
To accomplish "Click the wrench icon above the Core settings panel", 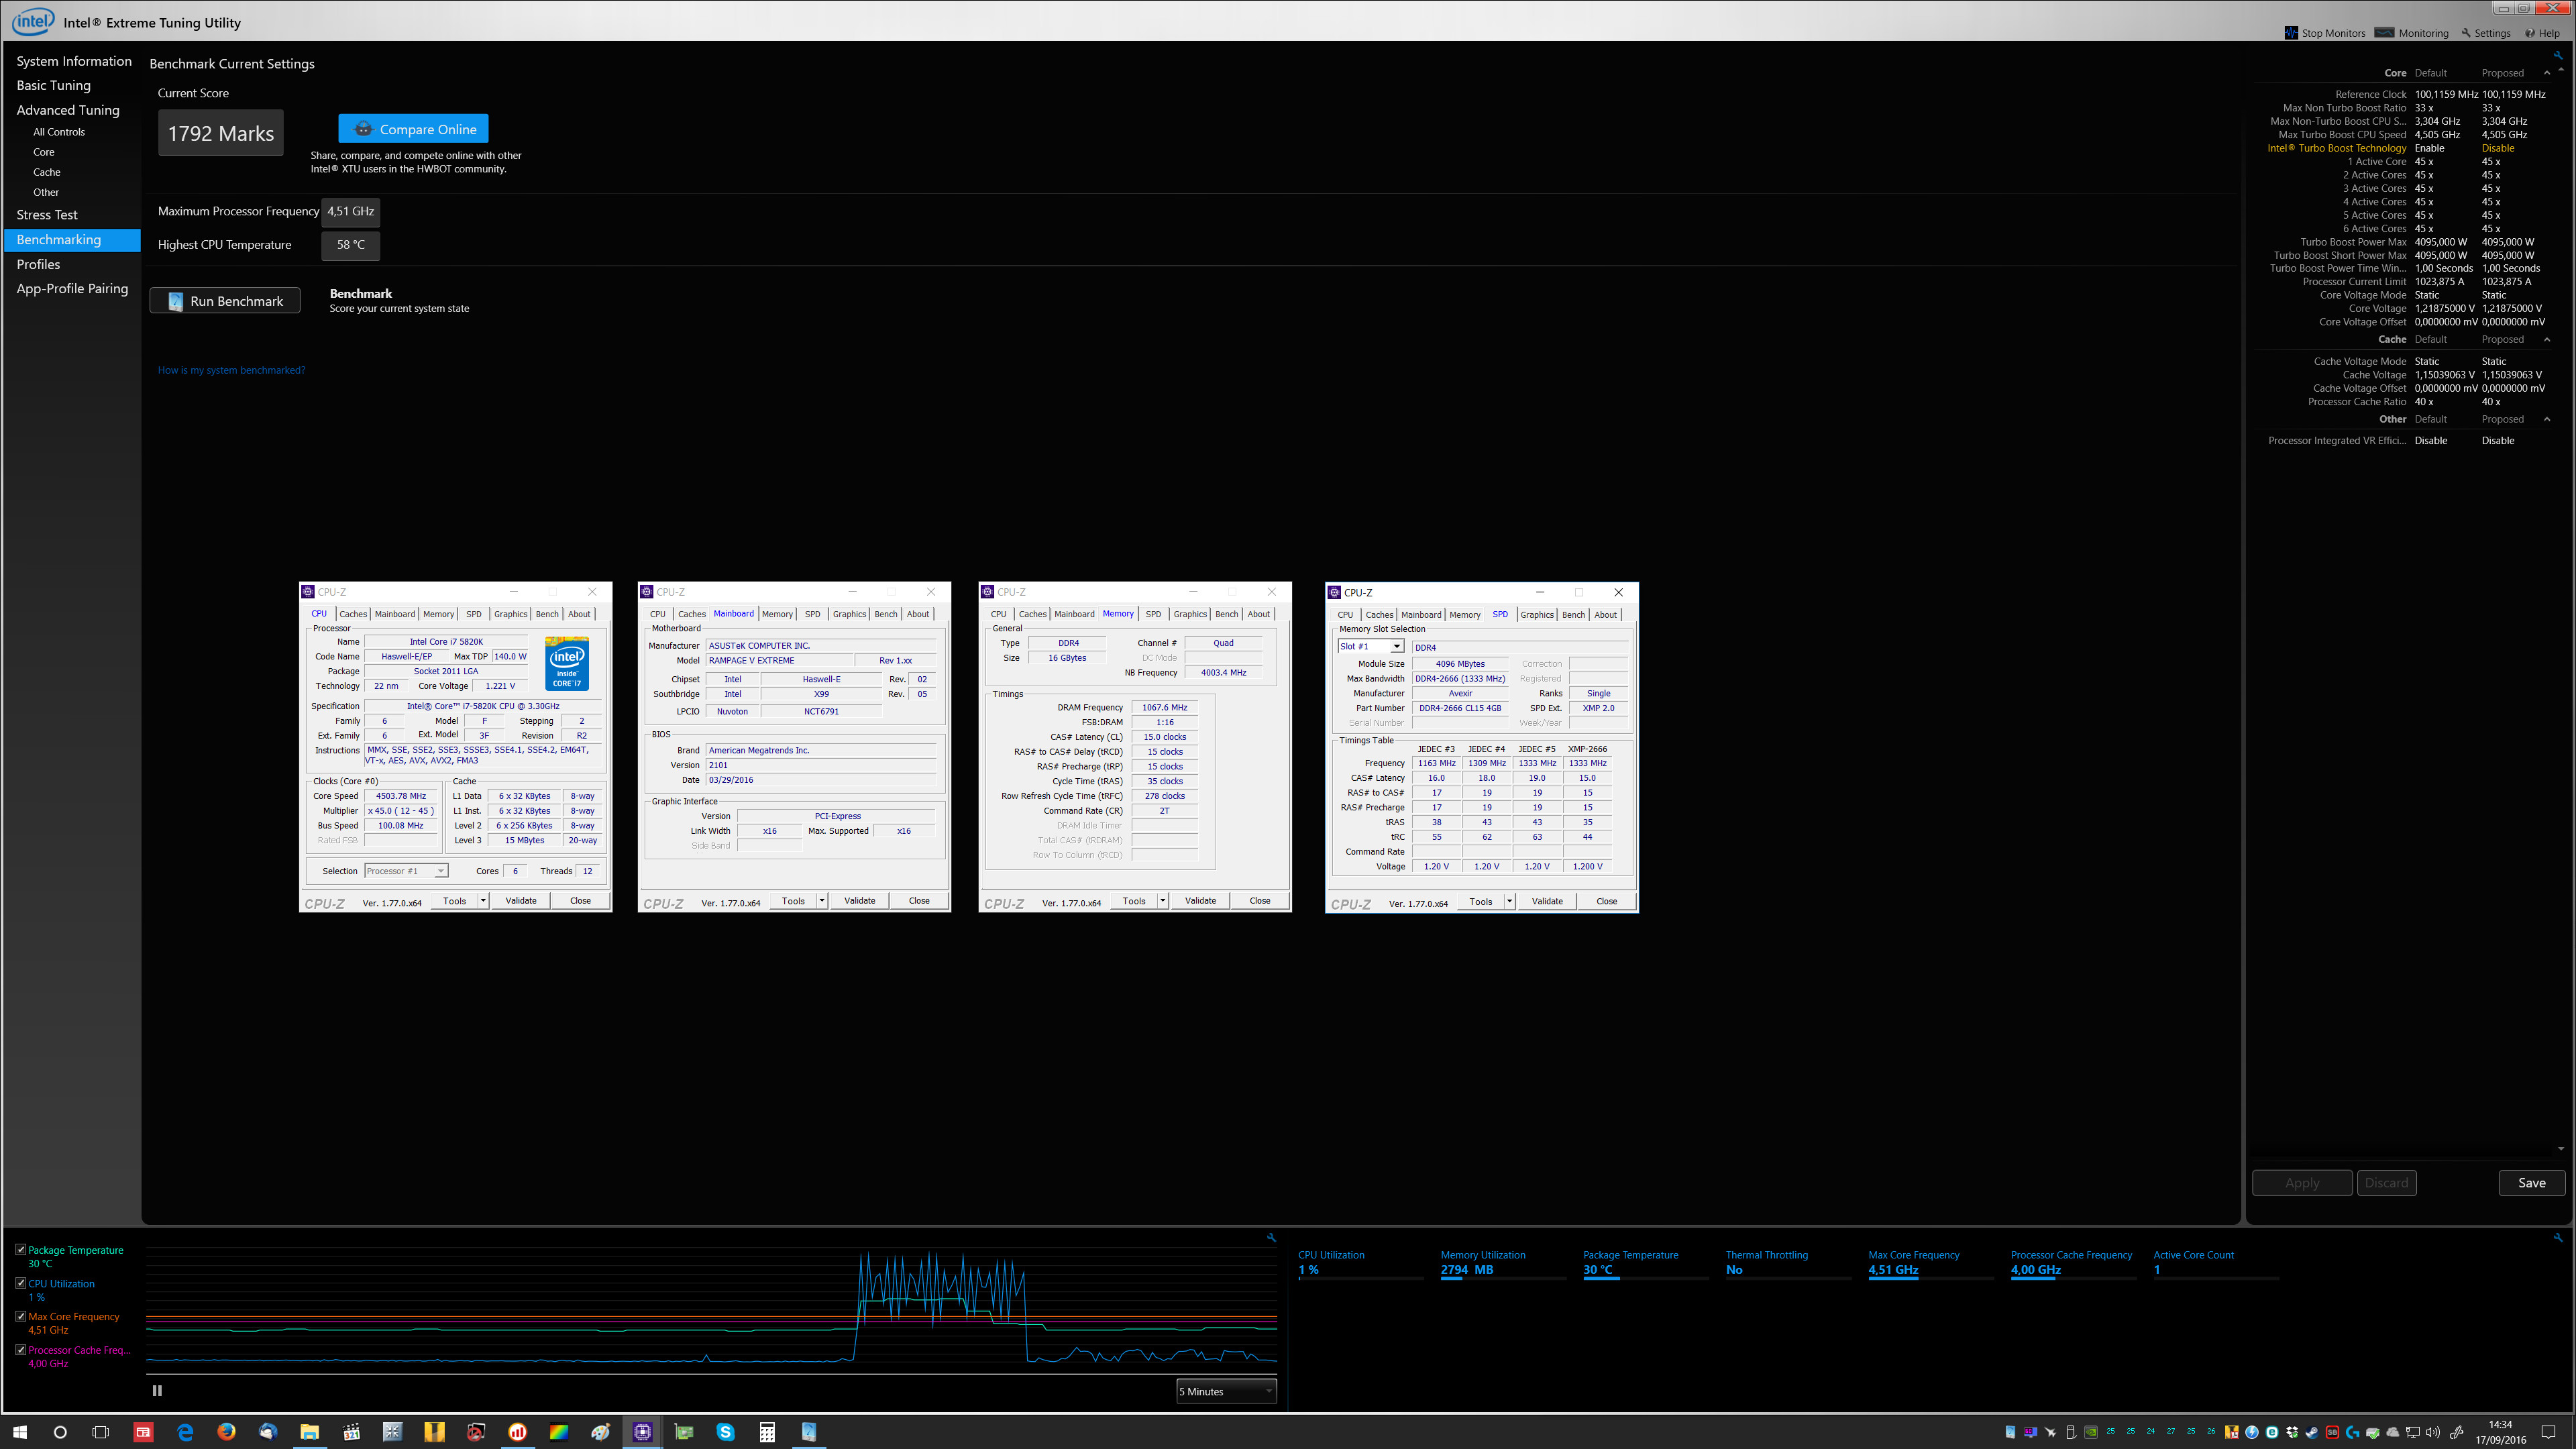I will tap(2558, 56).
